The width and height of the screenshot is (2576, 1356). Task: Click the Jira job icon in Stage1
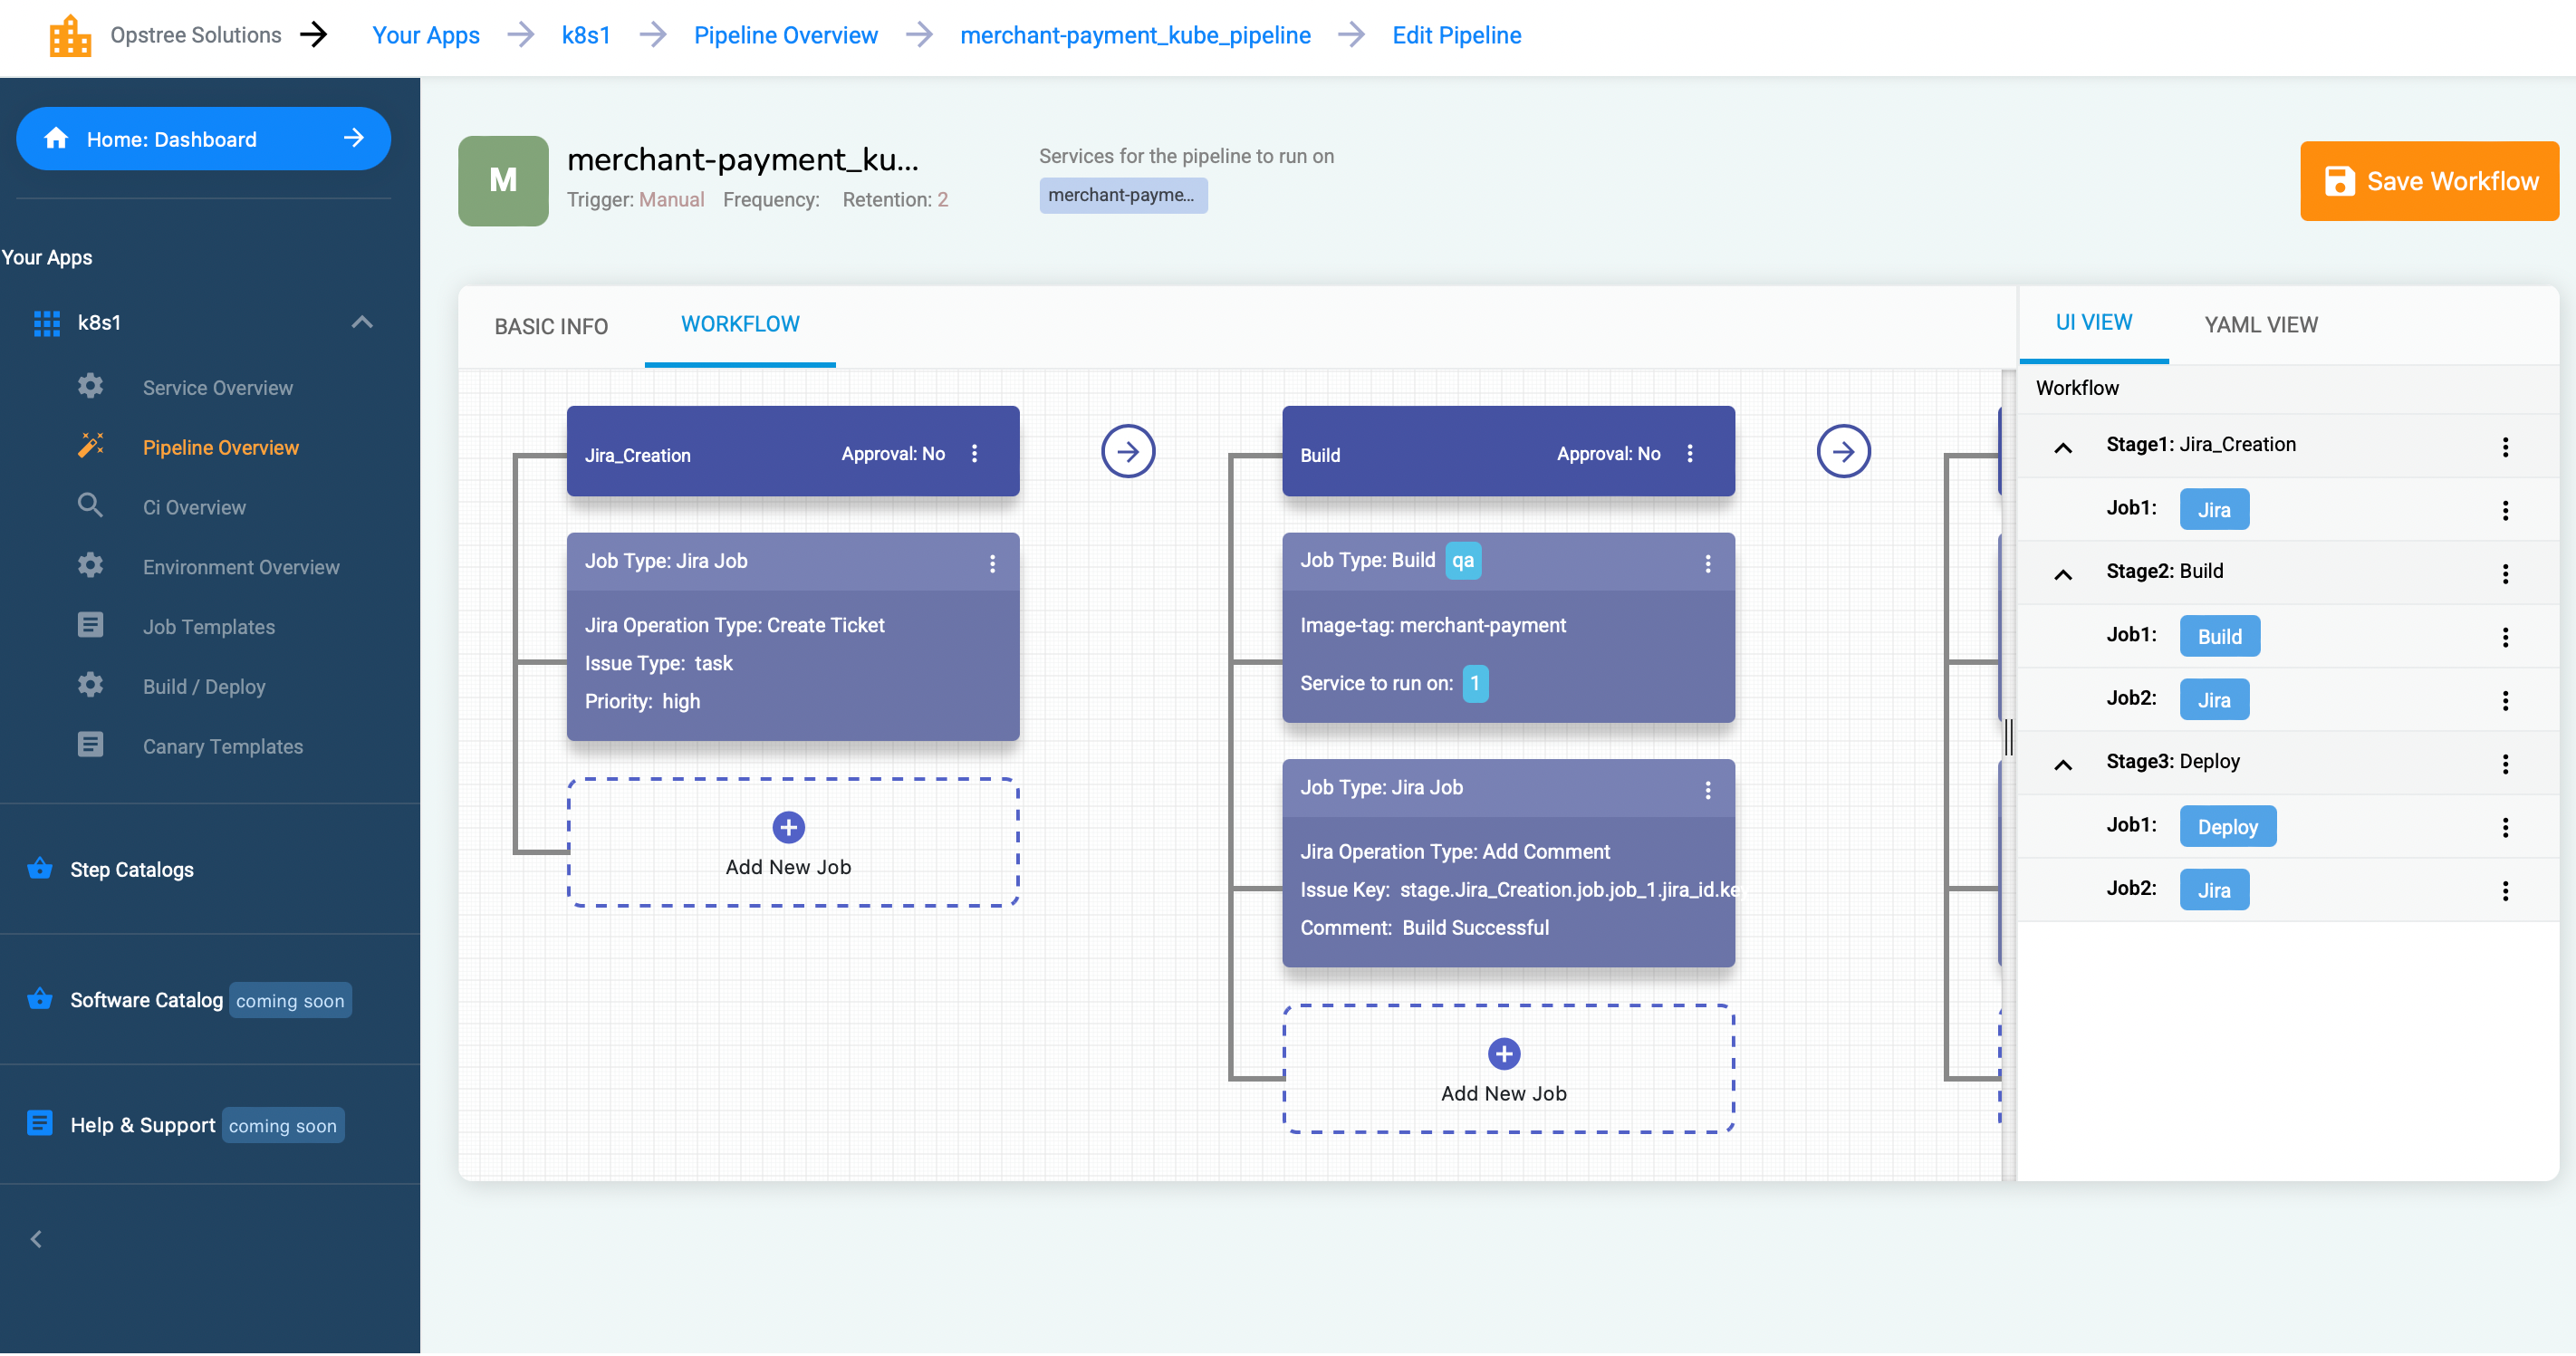tap(2211, 507)
